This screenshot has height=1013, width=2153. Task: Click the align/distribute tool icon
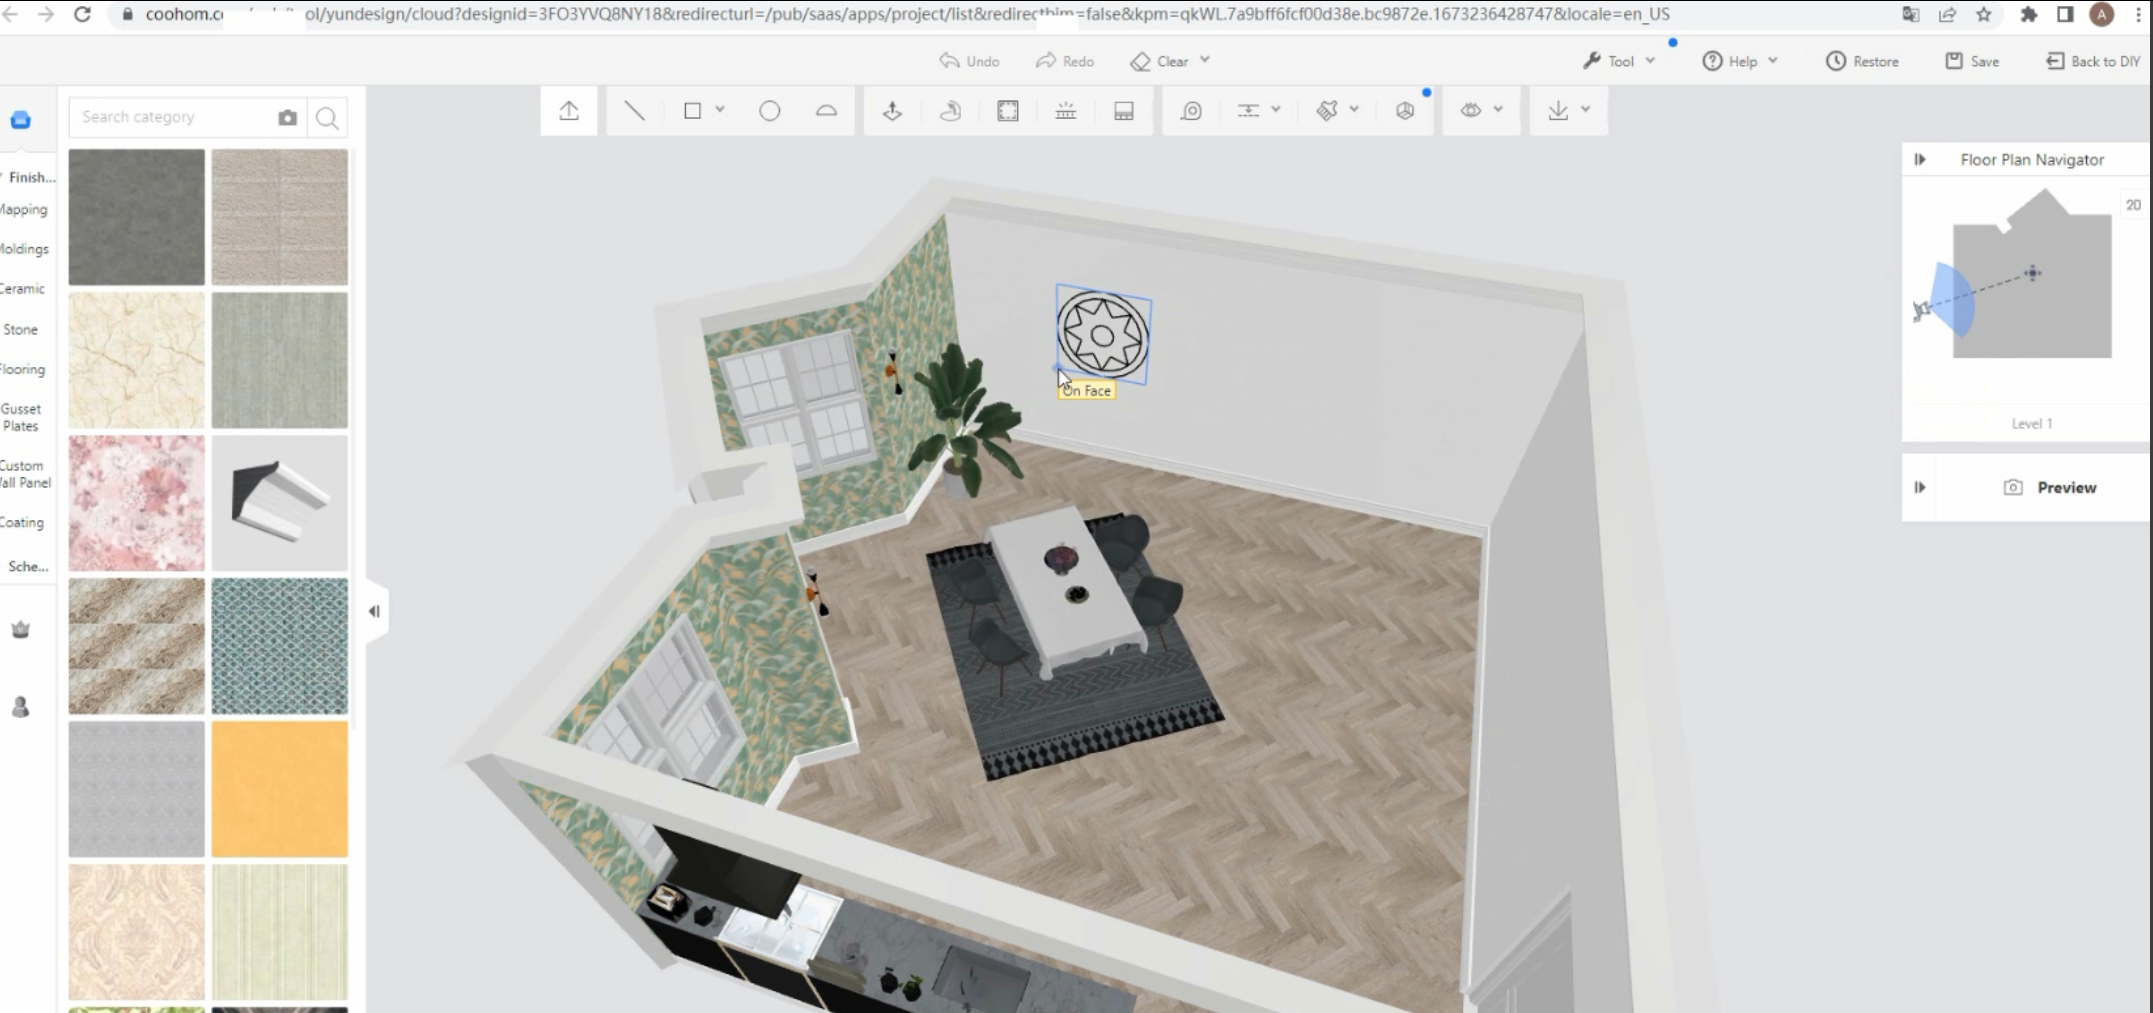coord(1248,111)
